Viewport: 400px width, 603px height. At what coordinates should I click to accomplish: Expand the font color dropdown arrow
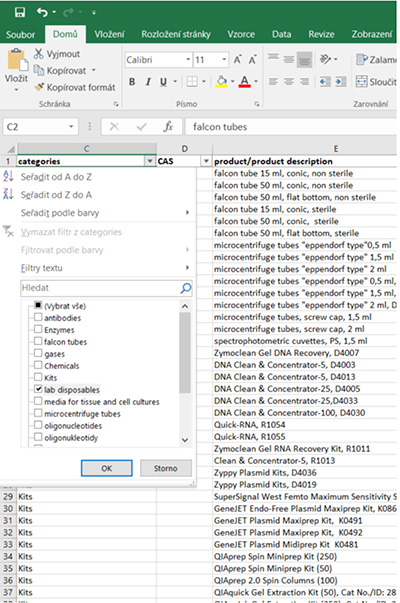coord(256,82)
